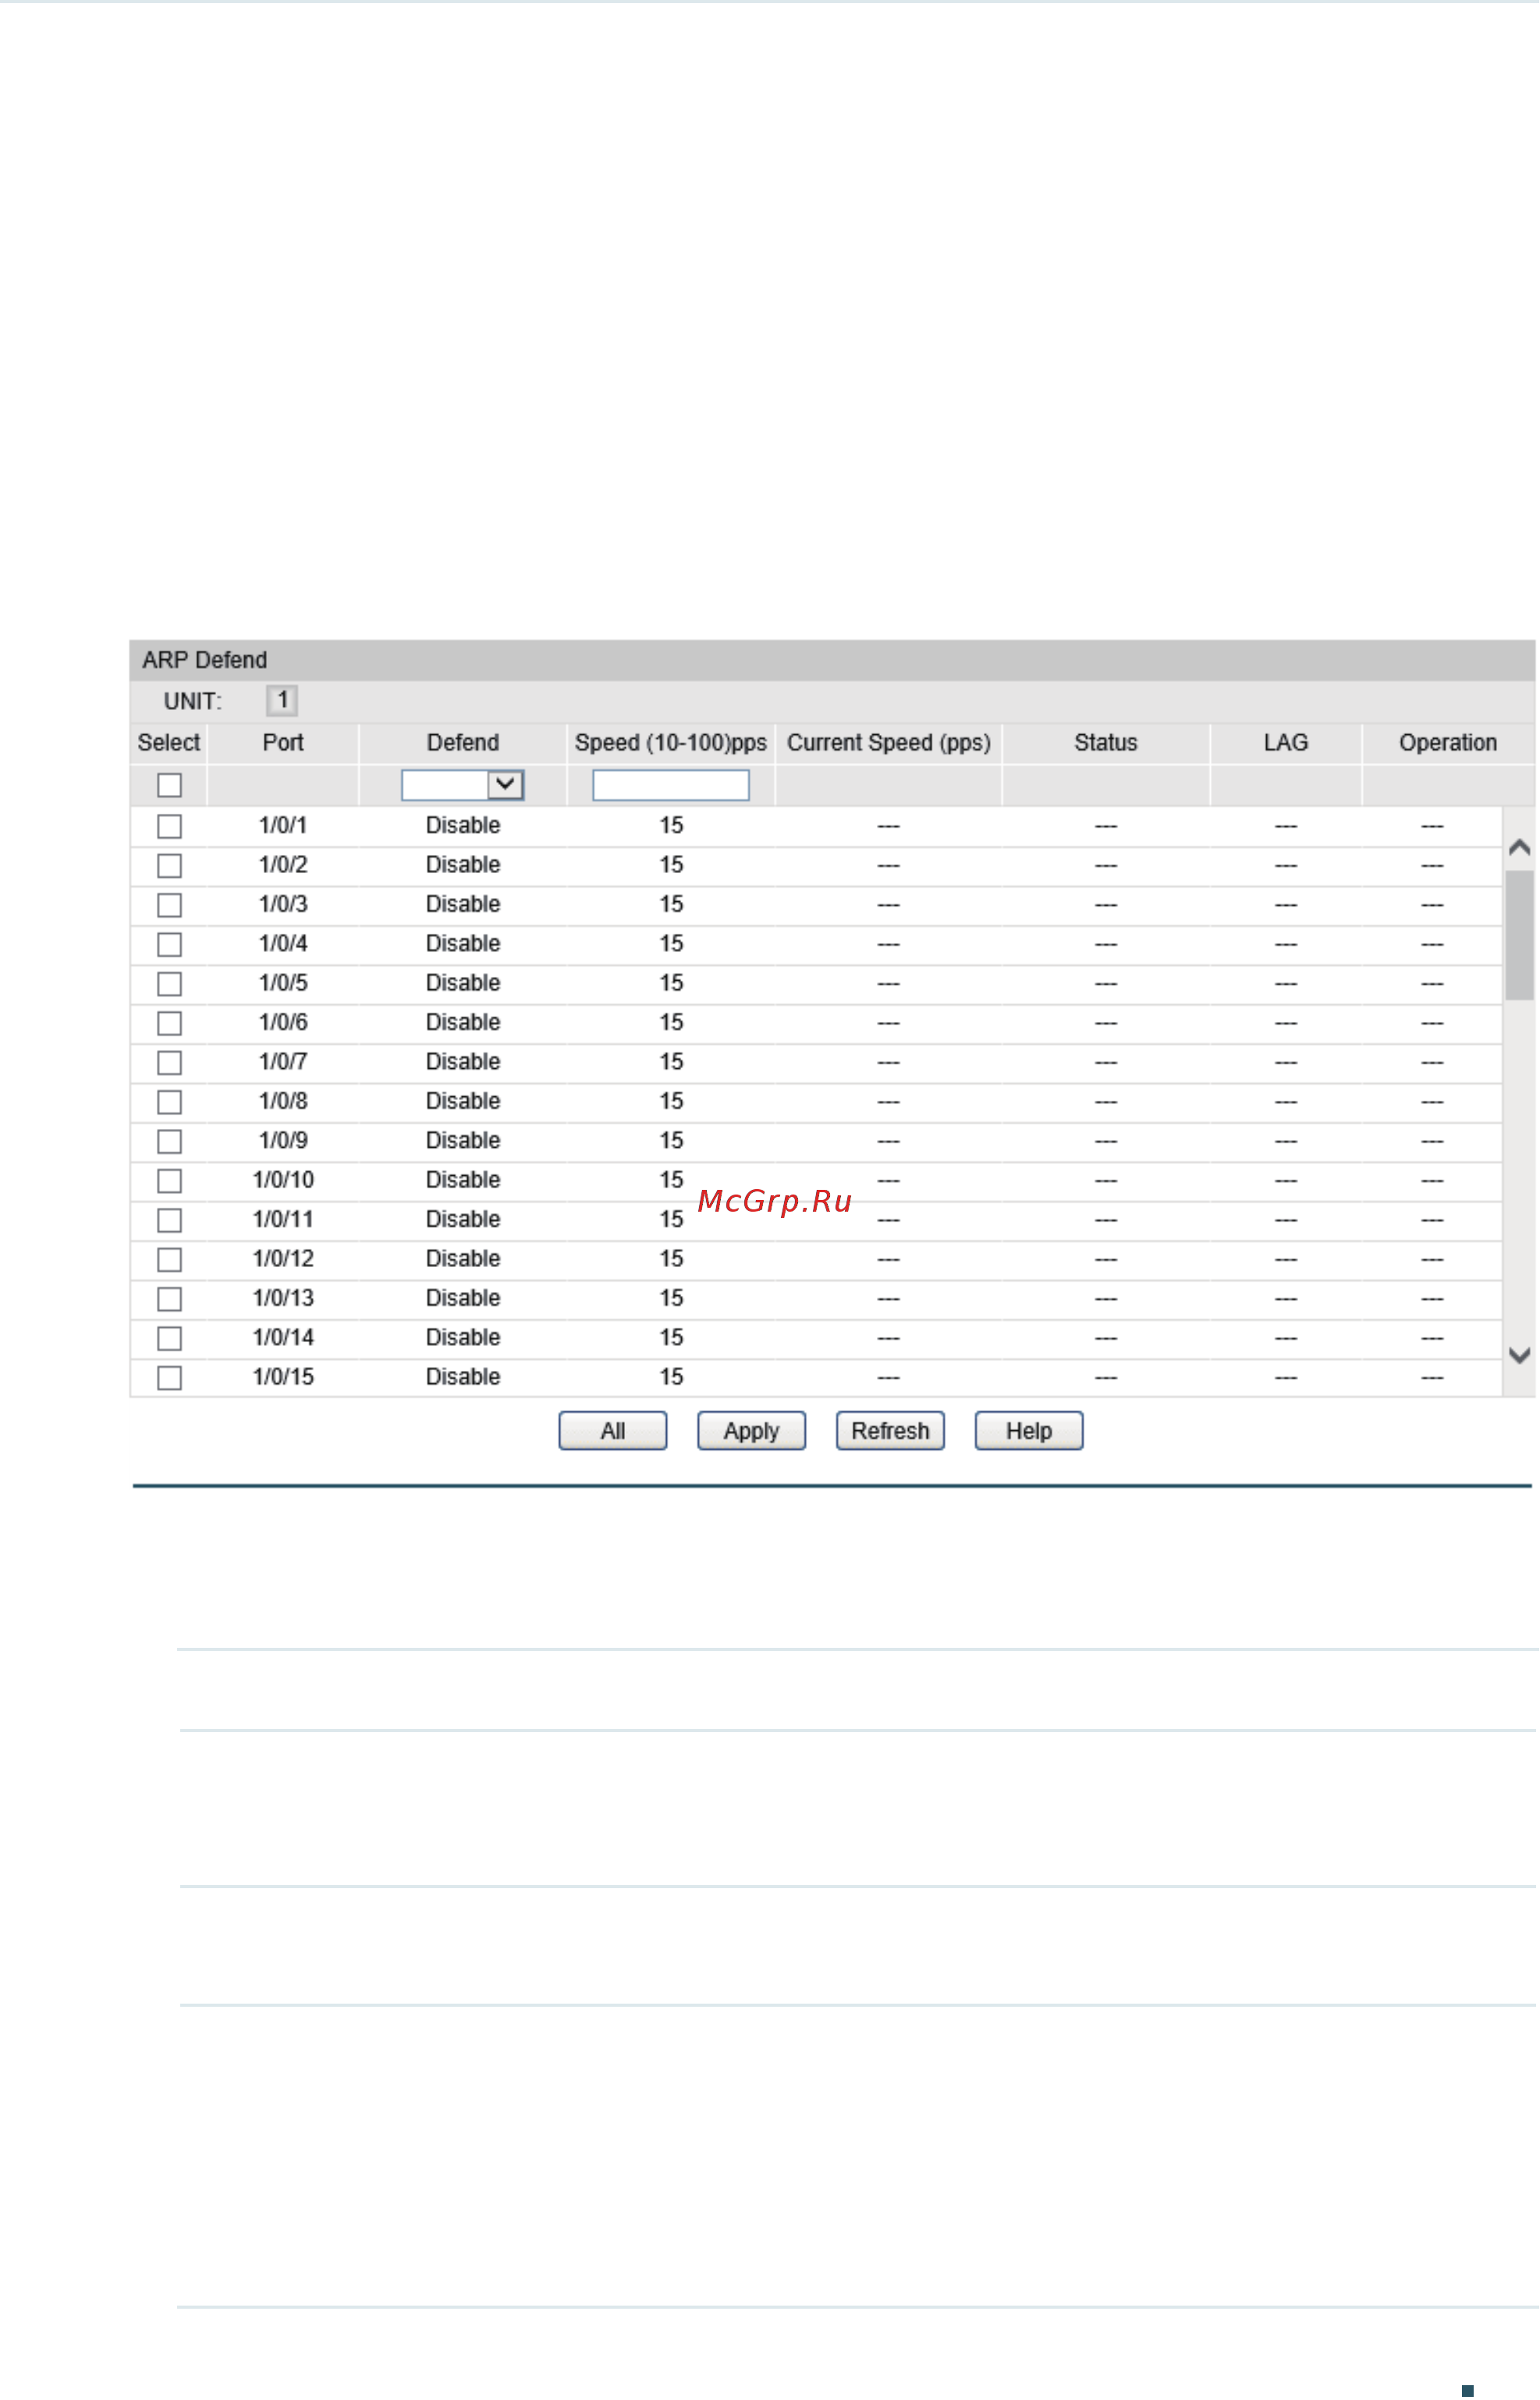Click the Speed (10-100)pps column header
This screenshot has width=1540, height=2400.
[671, 743]
